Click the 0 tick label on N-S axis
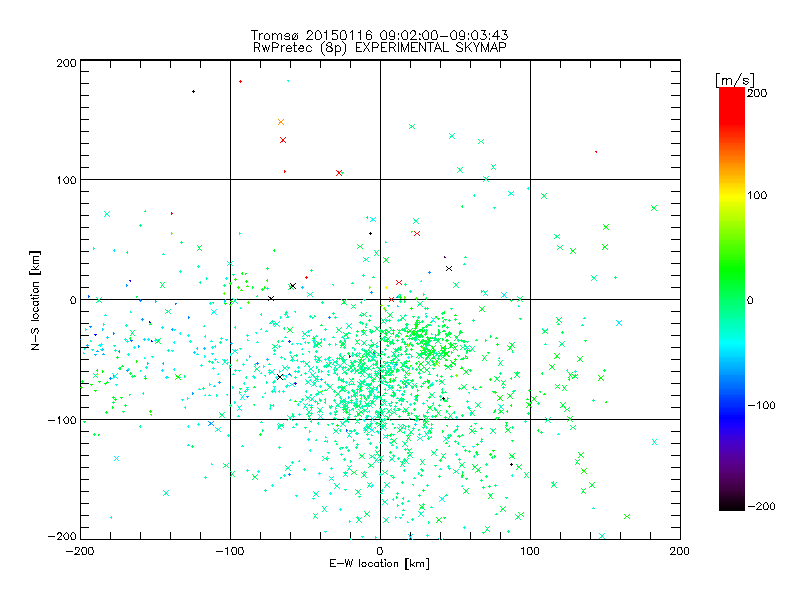This screenshot has width=800, height=600. (x=73, y=300)
